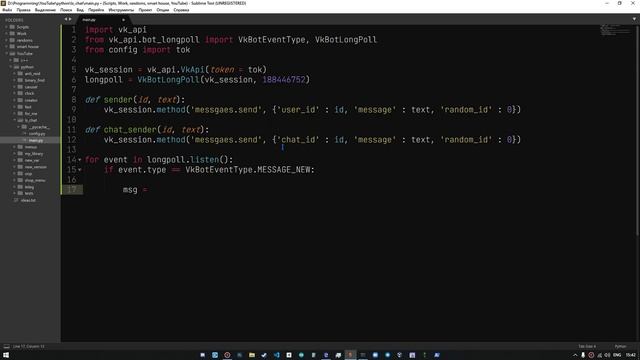Fold the if block at line 15

click(x=80, y=169)
